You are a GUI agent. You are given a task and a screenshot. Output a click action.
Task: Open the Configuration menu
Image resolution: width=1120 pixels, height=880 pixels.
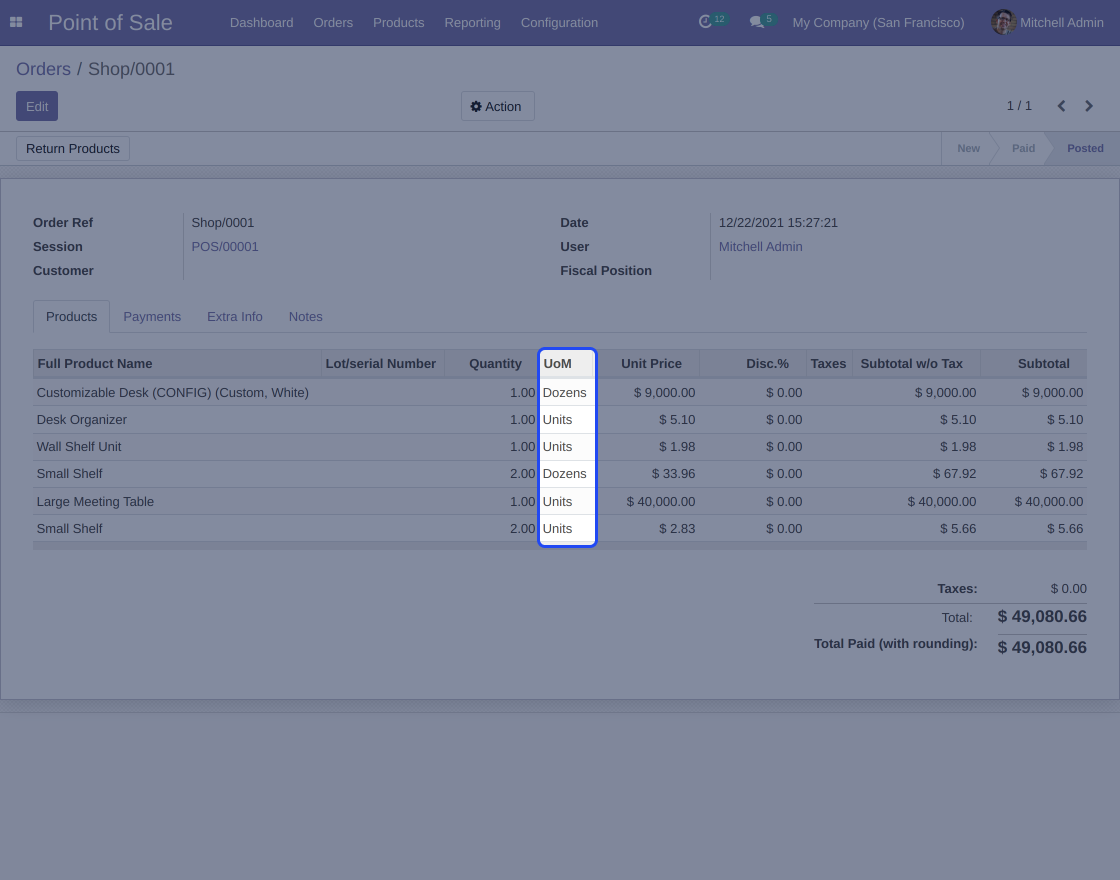point(559,22)
